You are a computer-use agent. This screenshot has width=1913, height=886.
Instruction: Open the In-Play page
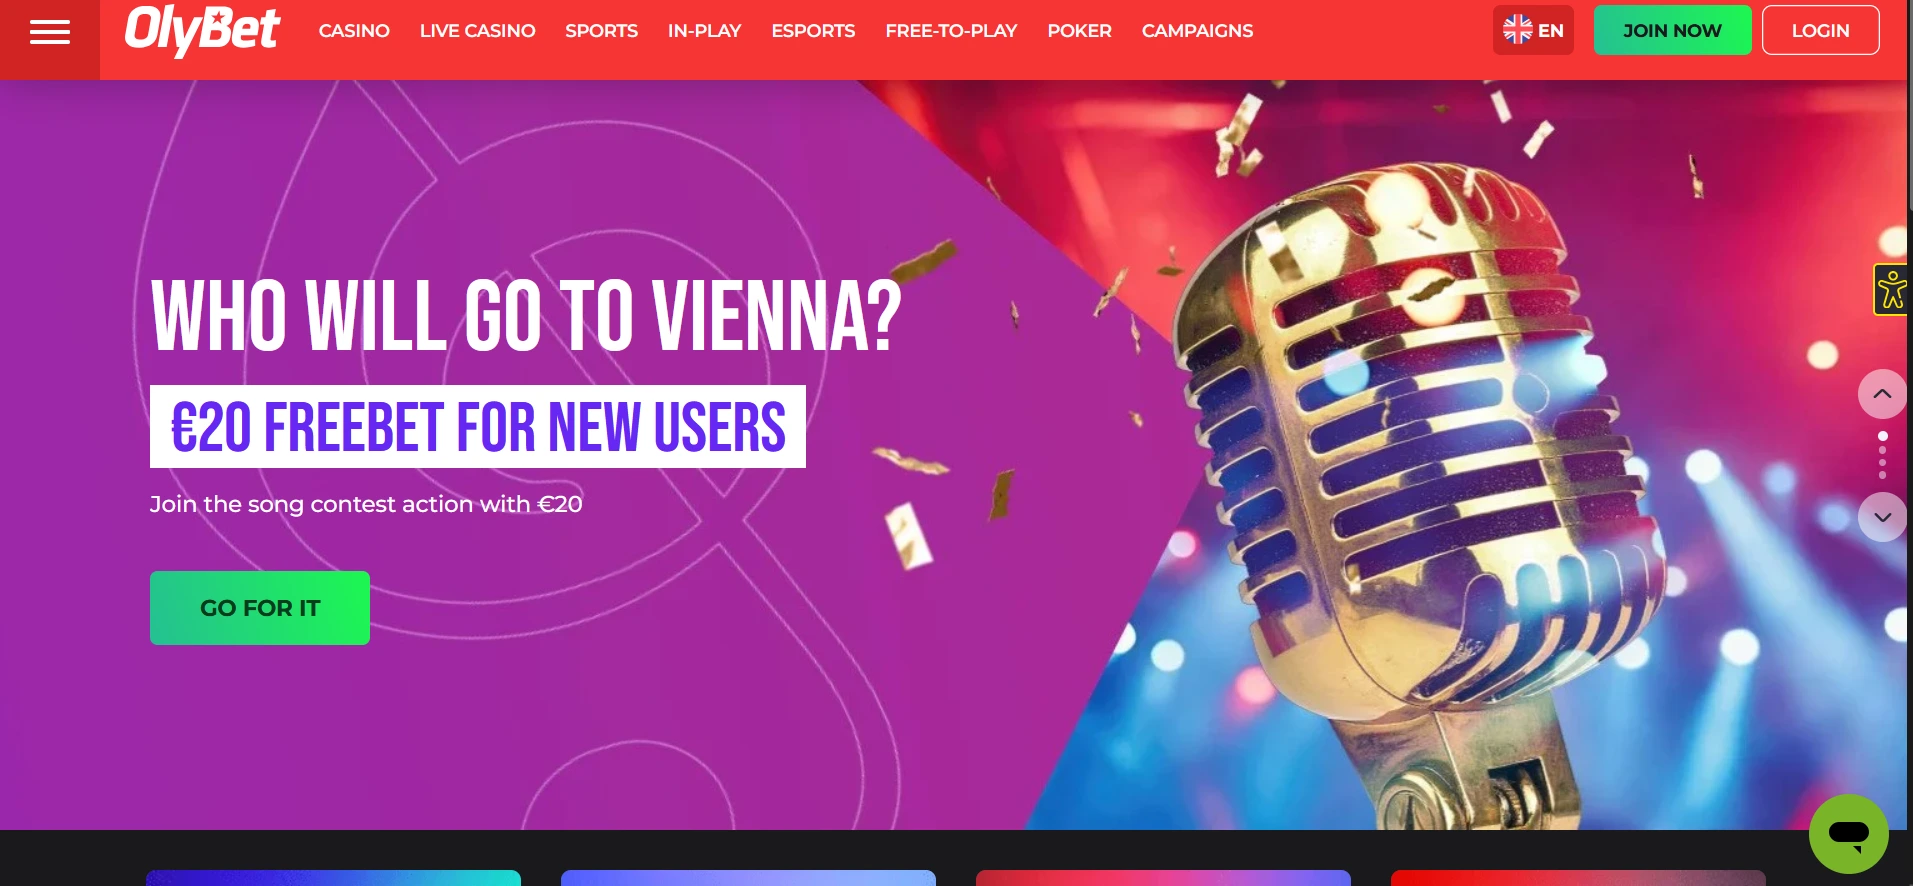tap(704, 31)
